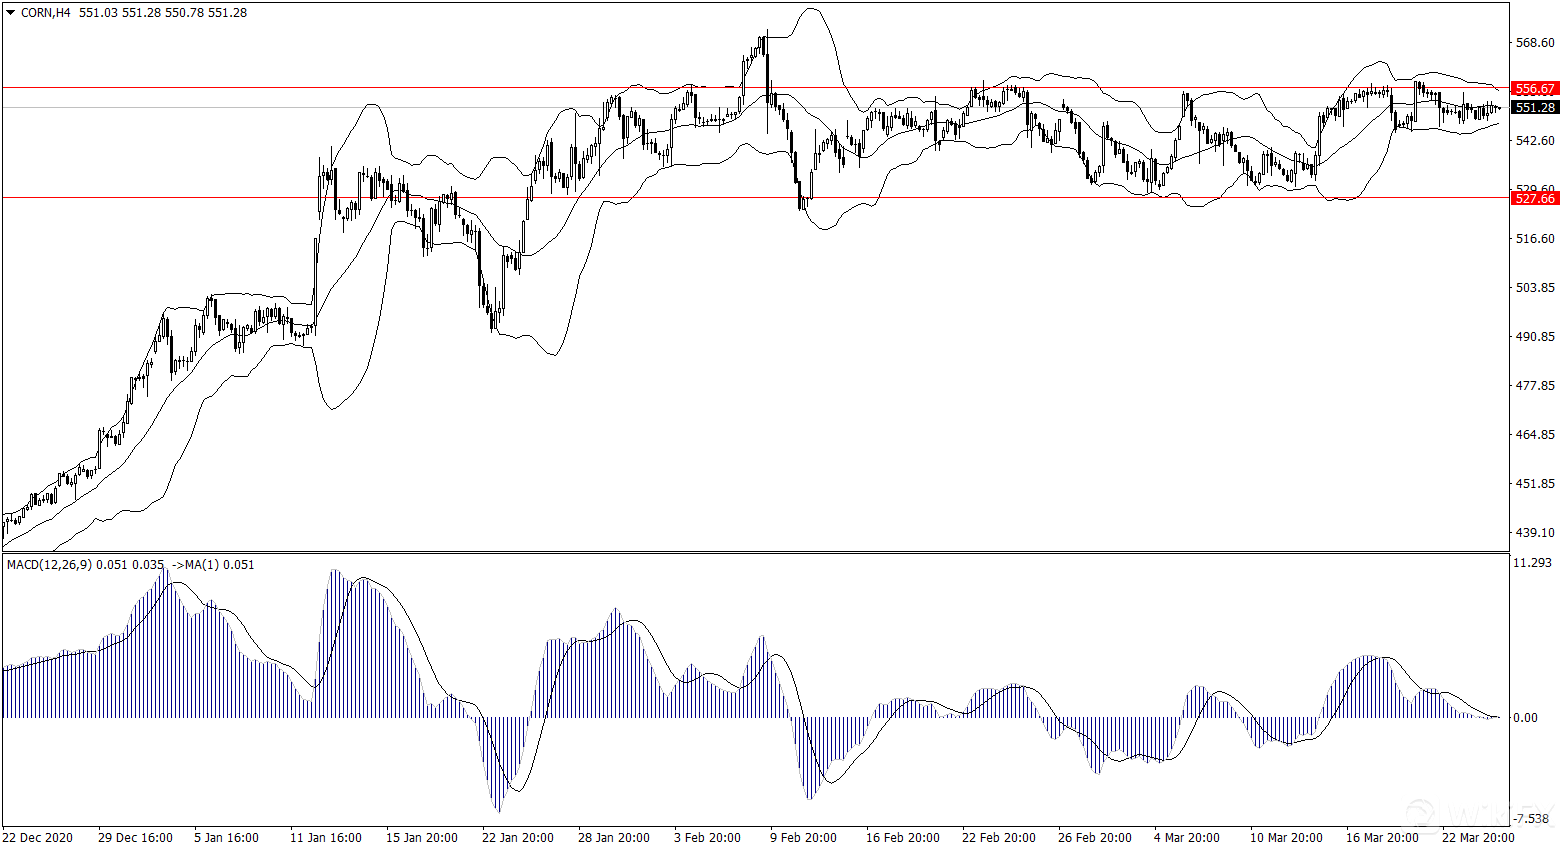Select the MACD(12,26,9) indicator label
1566x850 pixels.
[49, 565]
